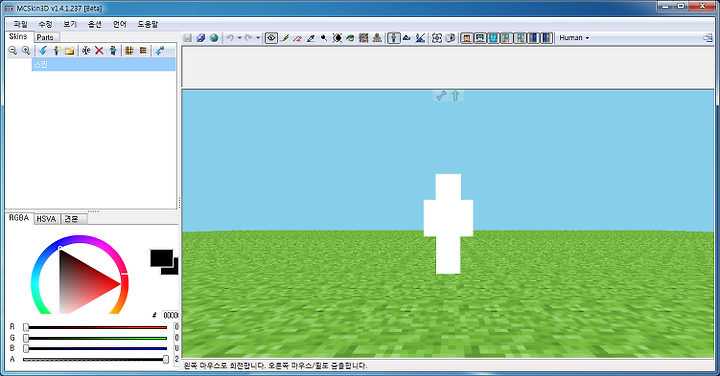Screen dimensions: 720x376
Task: Click the zoom in magnifier in Skins toolbar
Action: tap(26, 51)
